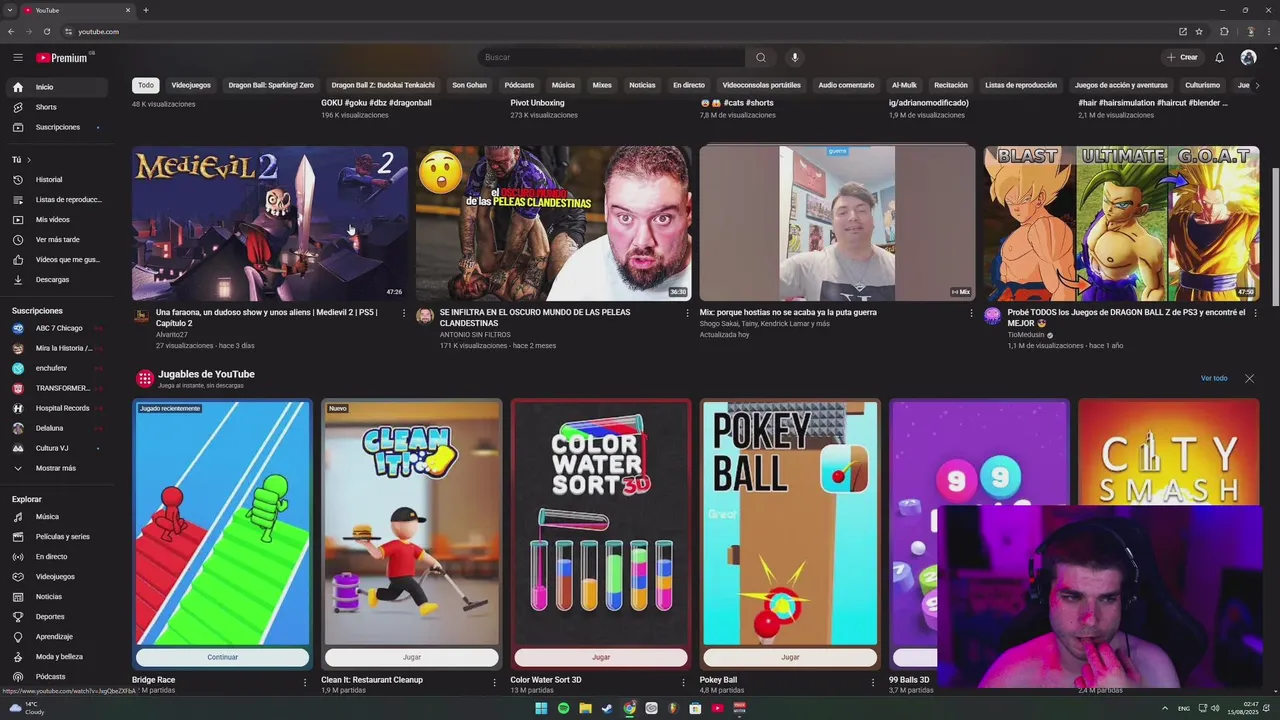Open Historial in the sidebar
This screenshot has width=1280, height=720.
tap(58, 180)
